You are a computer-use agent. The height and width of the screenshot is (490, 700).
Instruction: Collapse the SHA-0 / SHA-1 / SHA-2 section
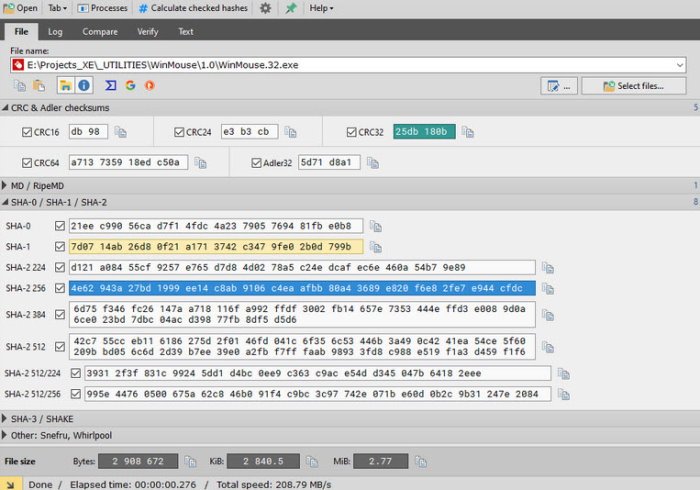5,202
